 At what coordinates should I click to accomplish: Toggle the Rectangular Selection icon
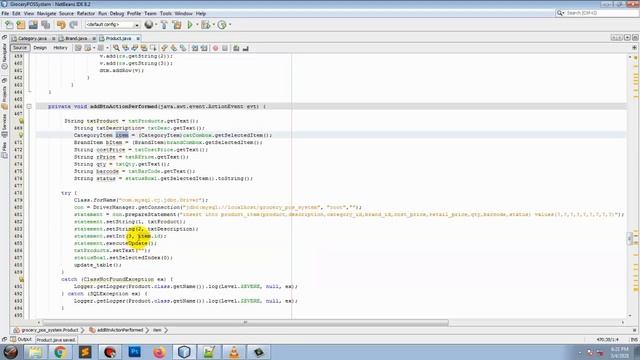153,48
